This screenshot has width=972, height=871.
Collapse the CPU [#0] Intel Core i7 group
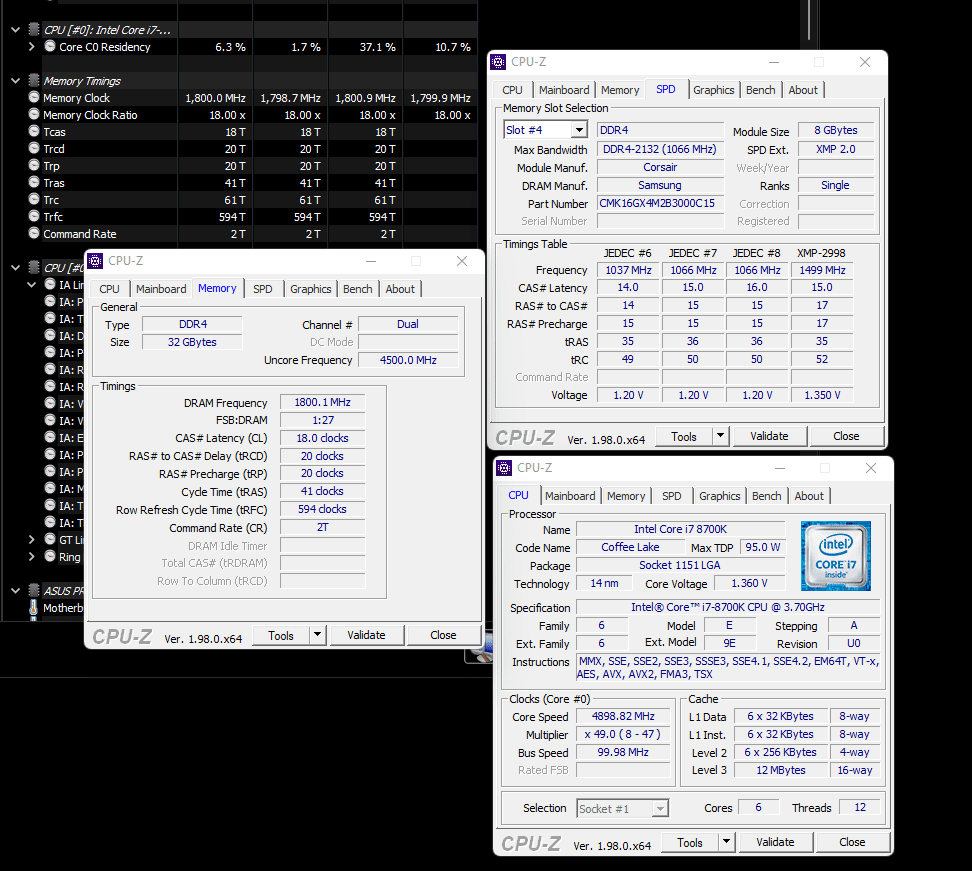coord(15,29)
